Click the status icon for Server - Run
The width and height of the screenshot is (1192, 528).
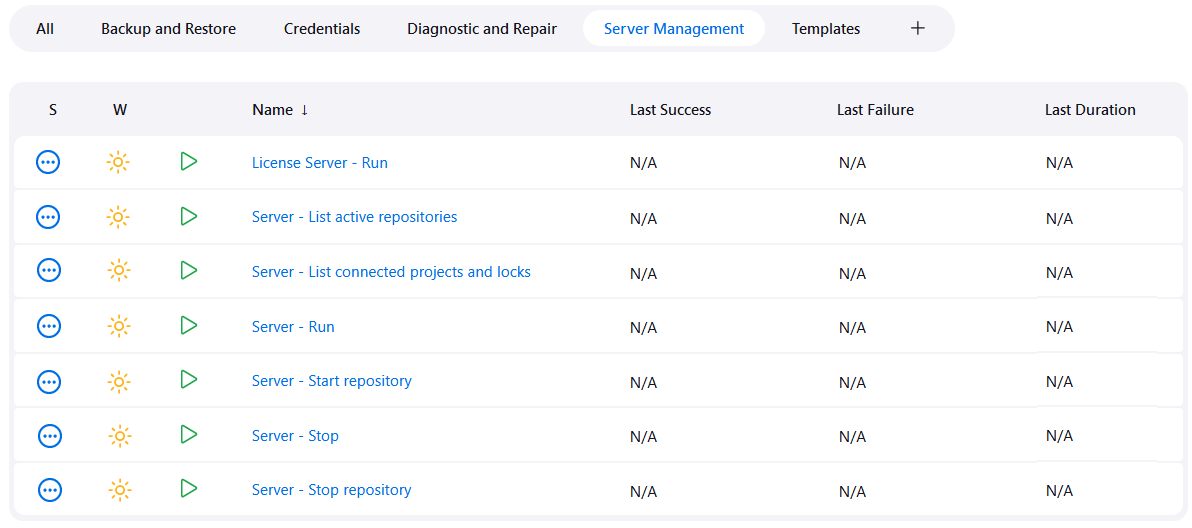click(49, 326)
